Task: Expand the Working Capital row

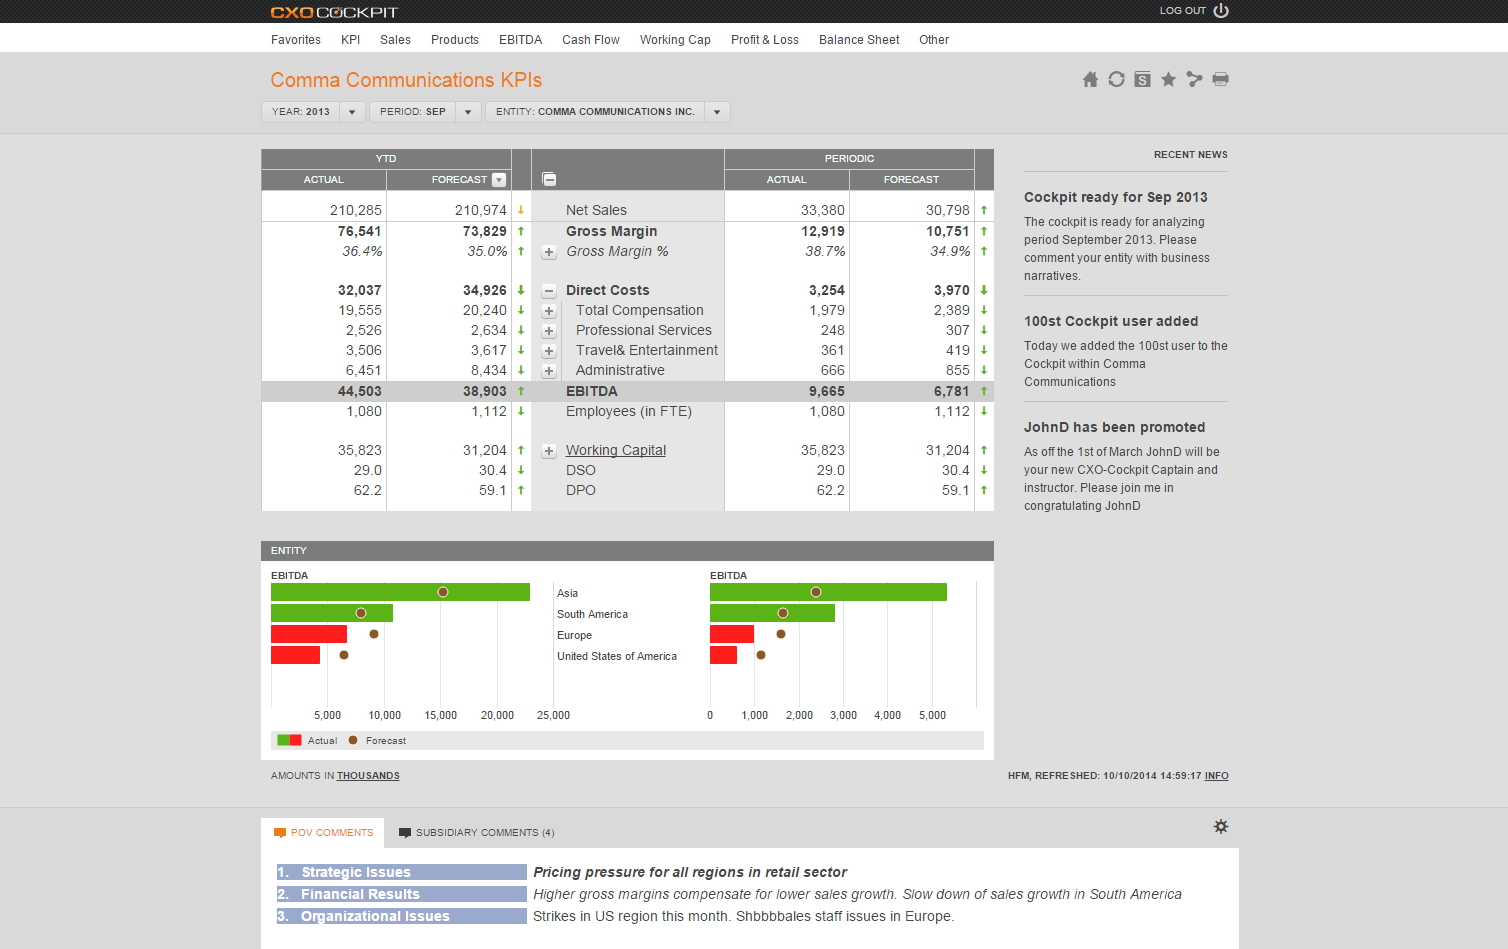Action: (x=549, y=451)
